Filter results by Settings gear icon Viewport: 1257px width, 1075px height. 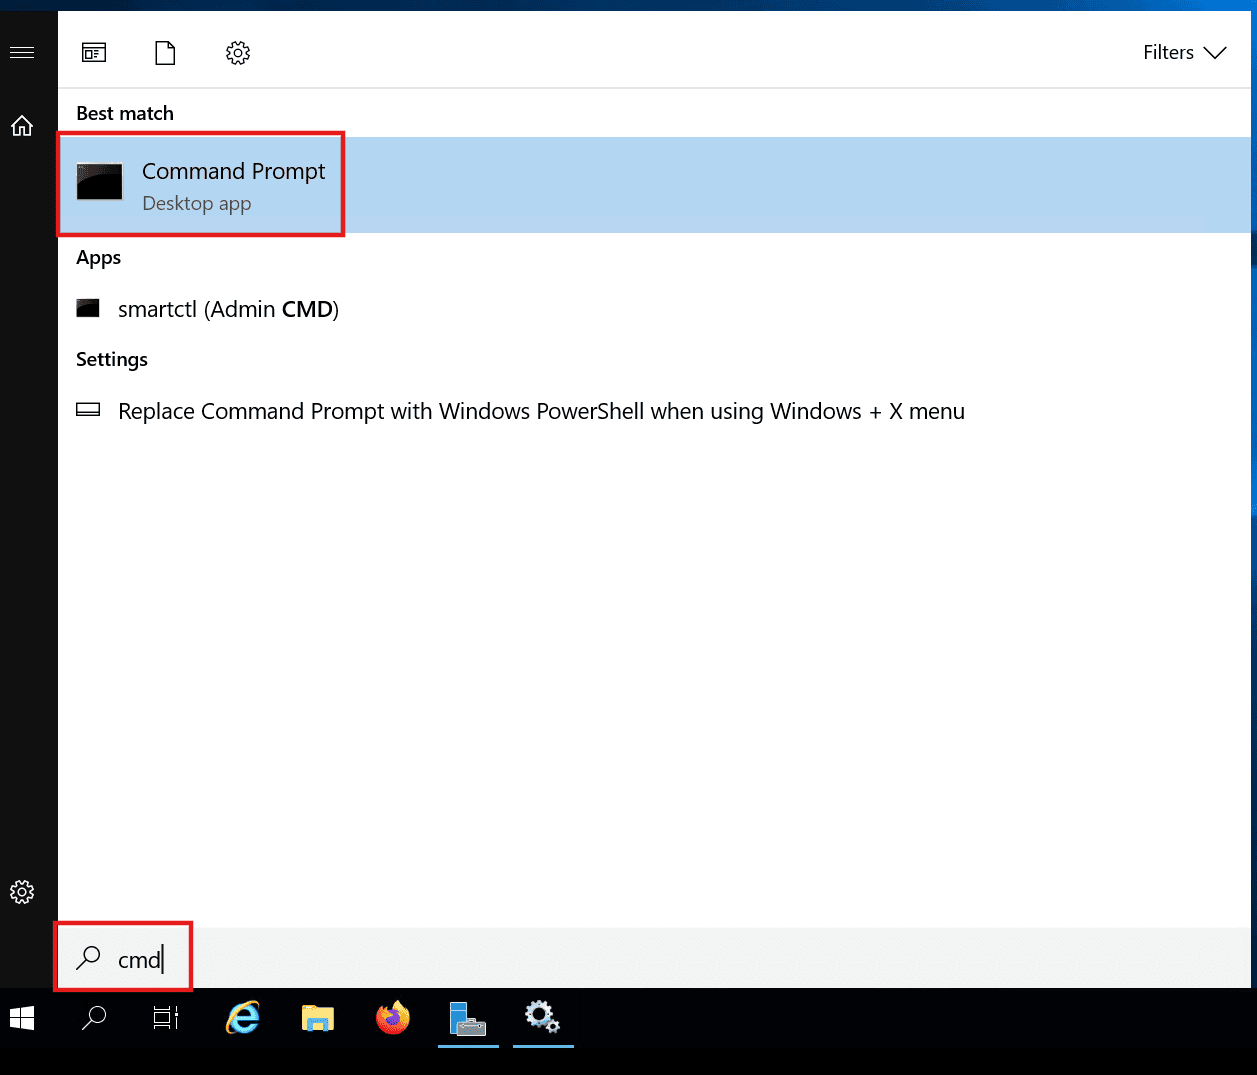pyautogui.click(x=238, y=53)
